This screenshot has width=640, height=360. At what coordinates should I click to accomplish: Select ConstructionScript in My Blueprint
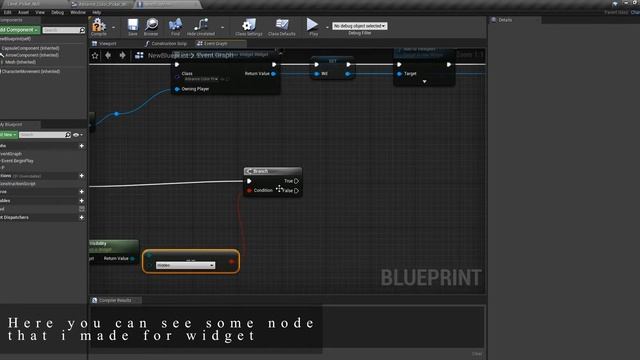point(18,184)
